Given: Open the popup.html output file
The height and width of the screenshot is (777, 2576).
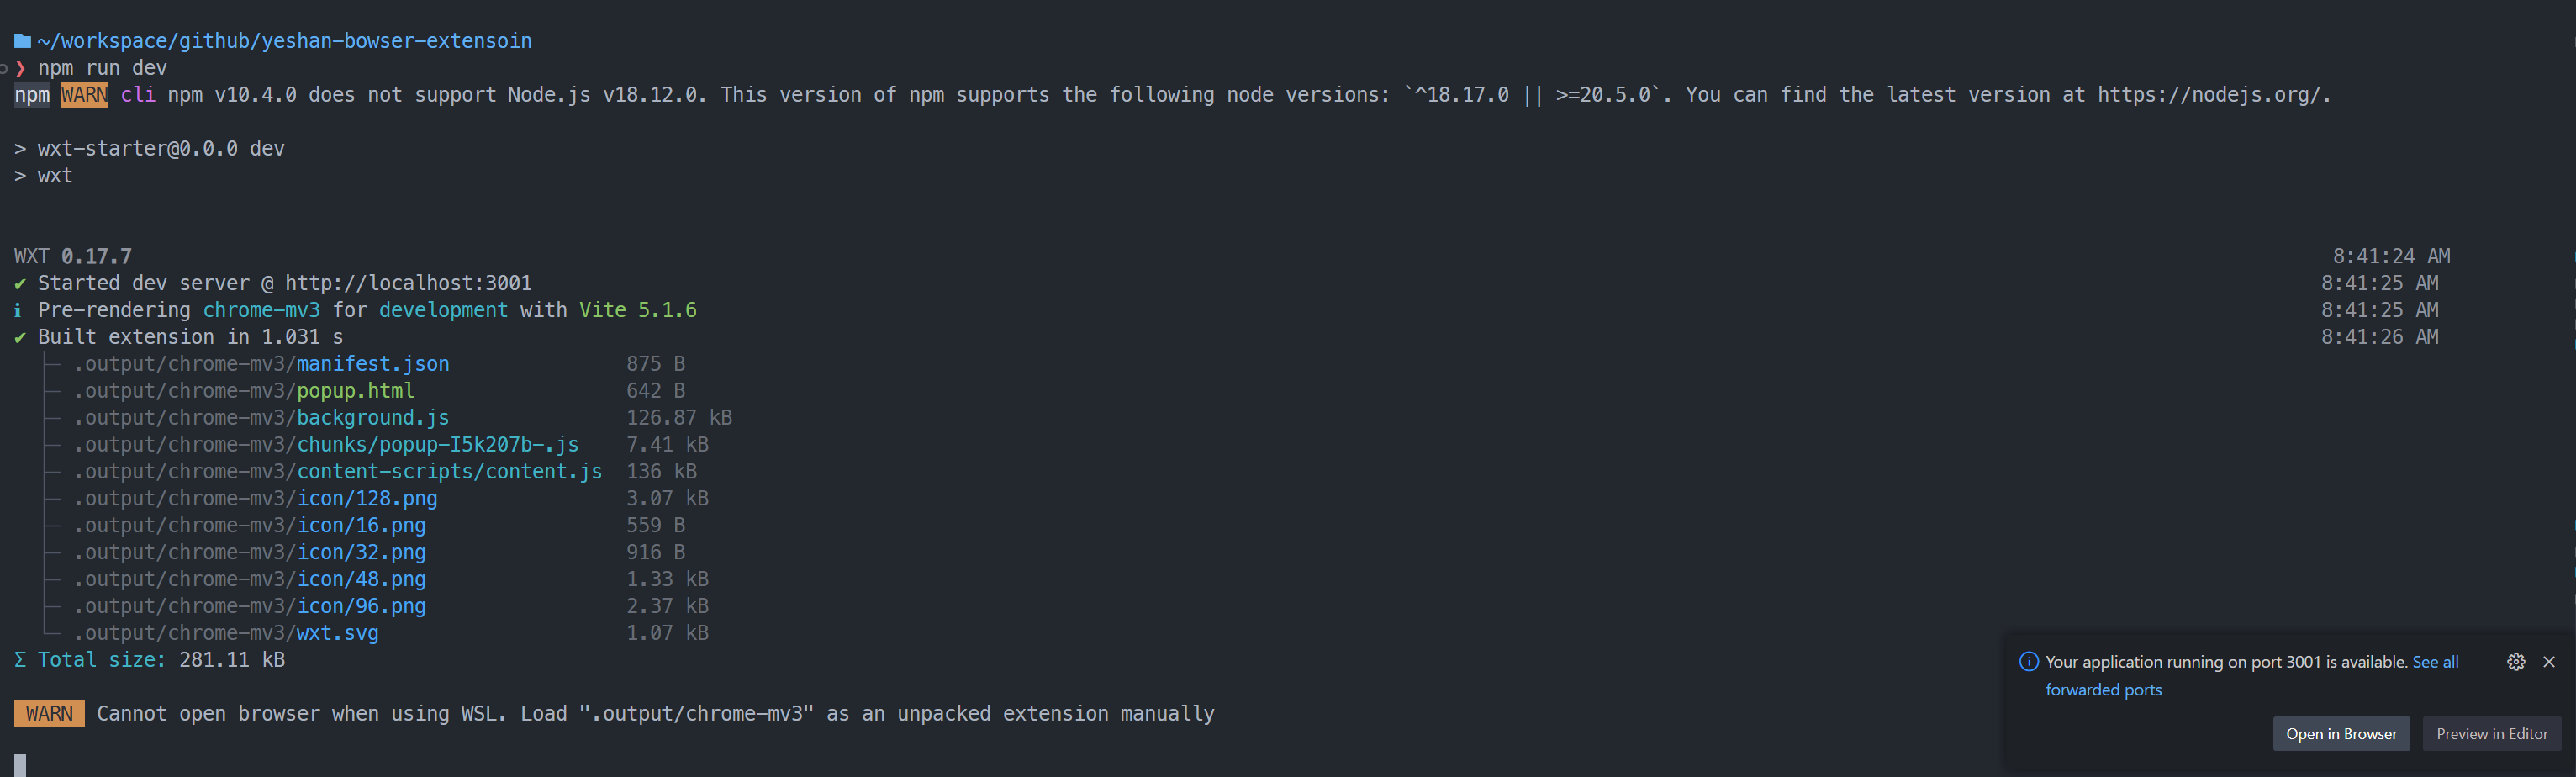Looking at the screenshot, I should coord(355,391).
